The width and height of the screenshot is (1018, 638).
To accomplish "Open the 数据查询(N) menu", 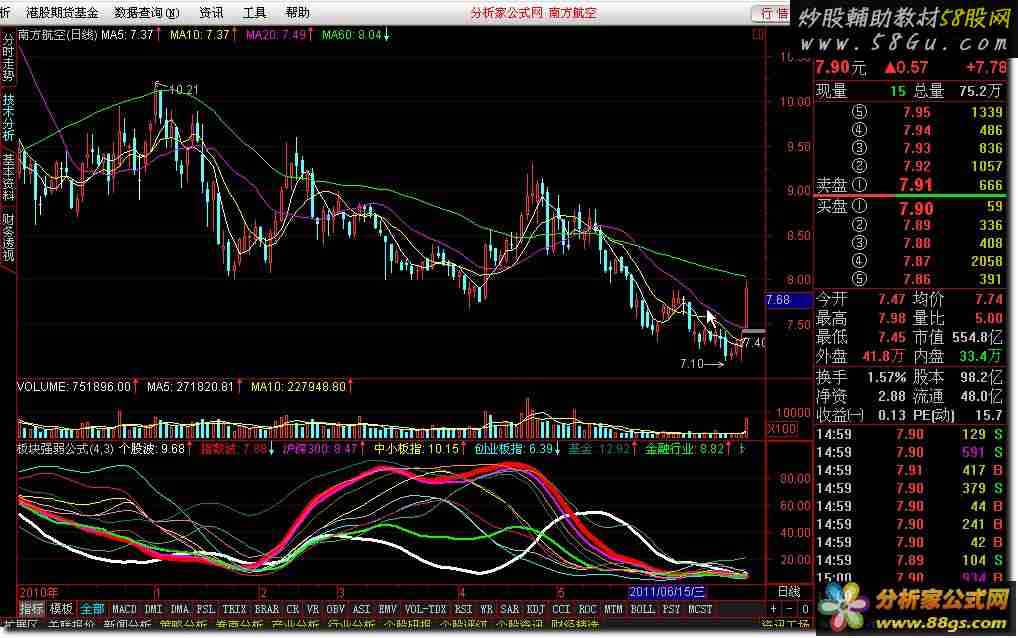I will click(x=147, y=12).
